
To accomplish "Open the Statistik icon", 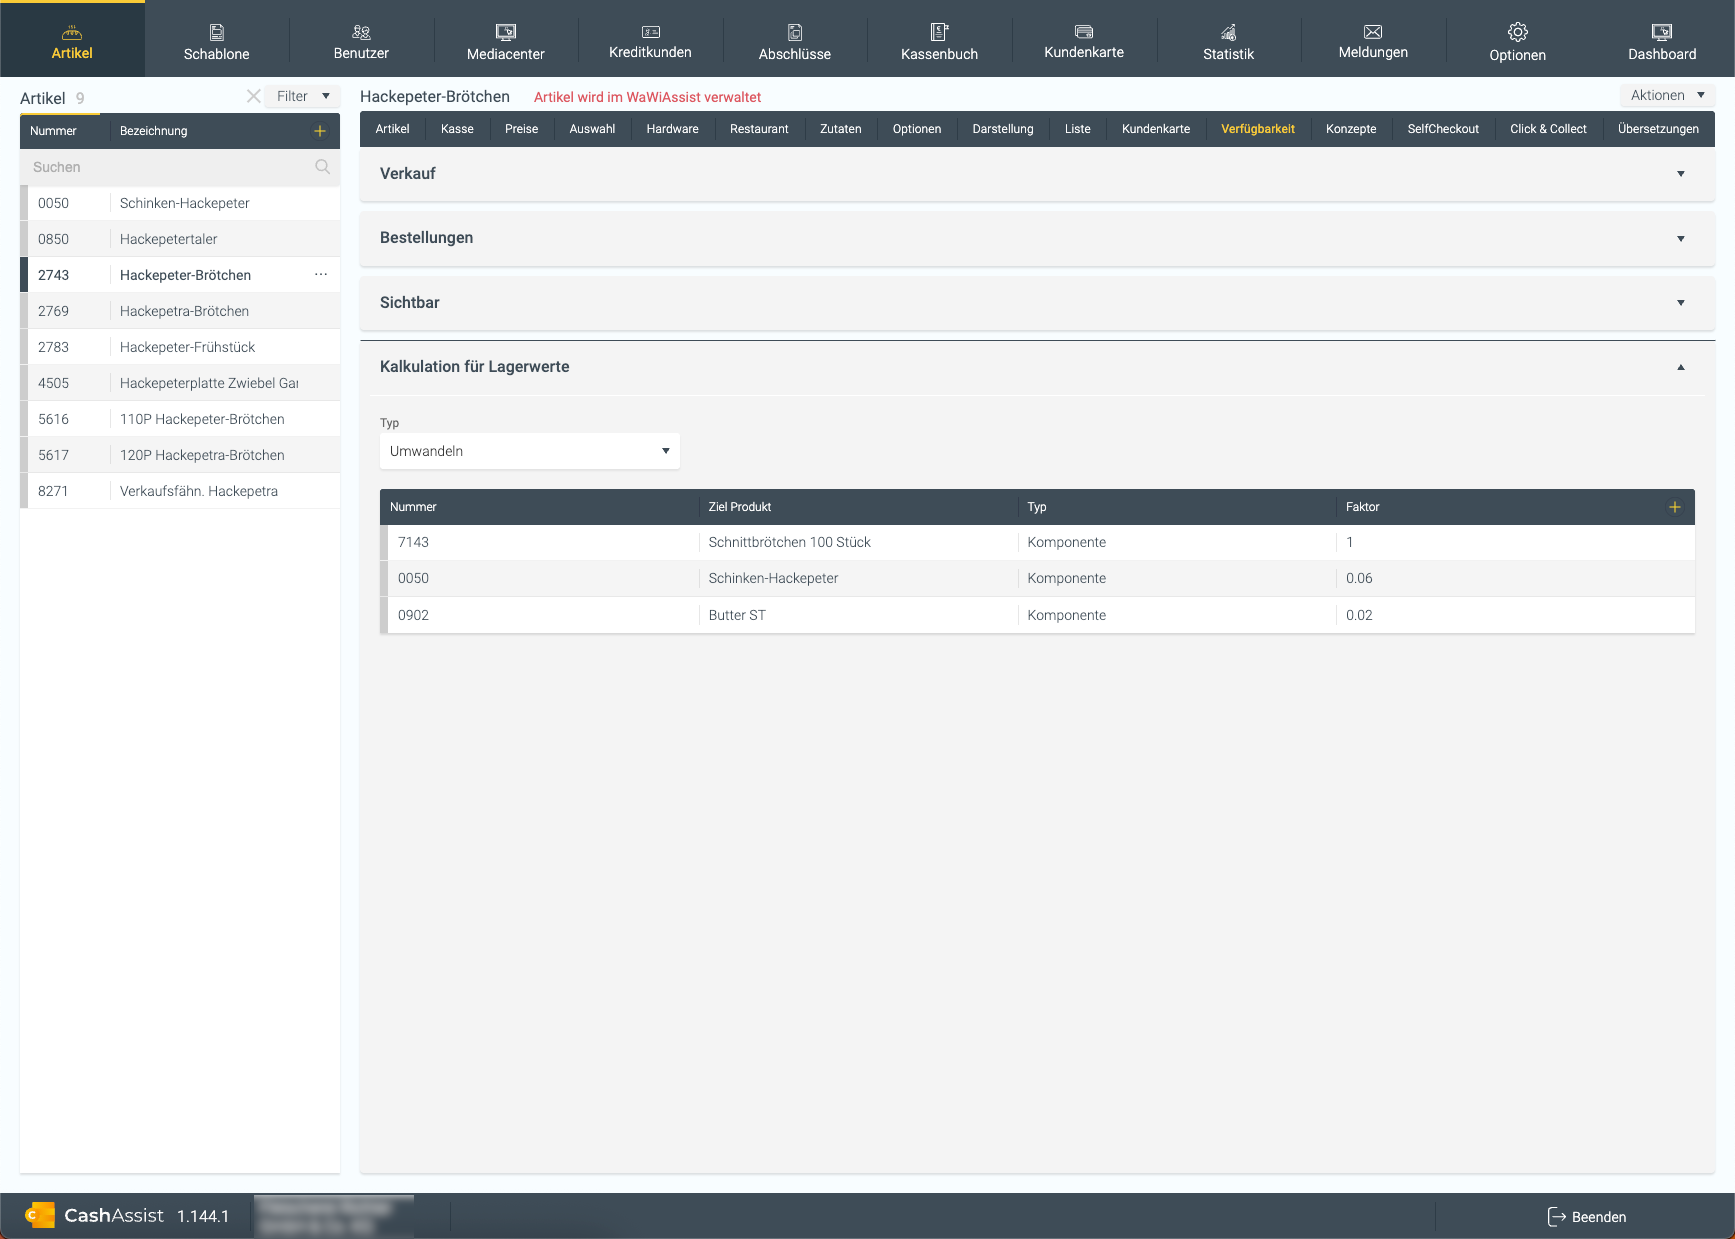I will click(x=1228, y=32).
